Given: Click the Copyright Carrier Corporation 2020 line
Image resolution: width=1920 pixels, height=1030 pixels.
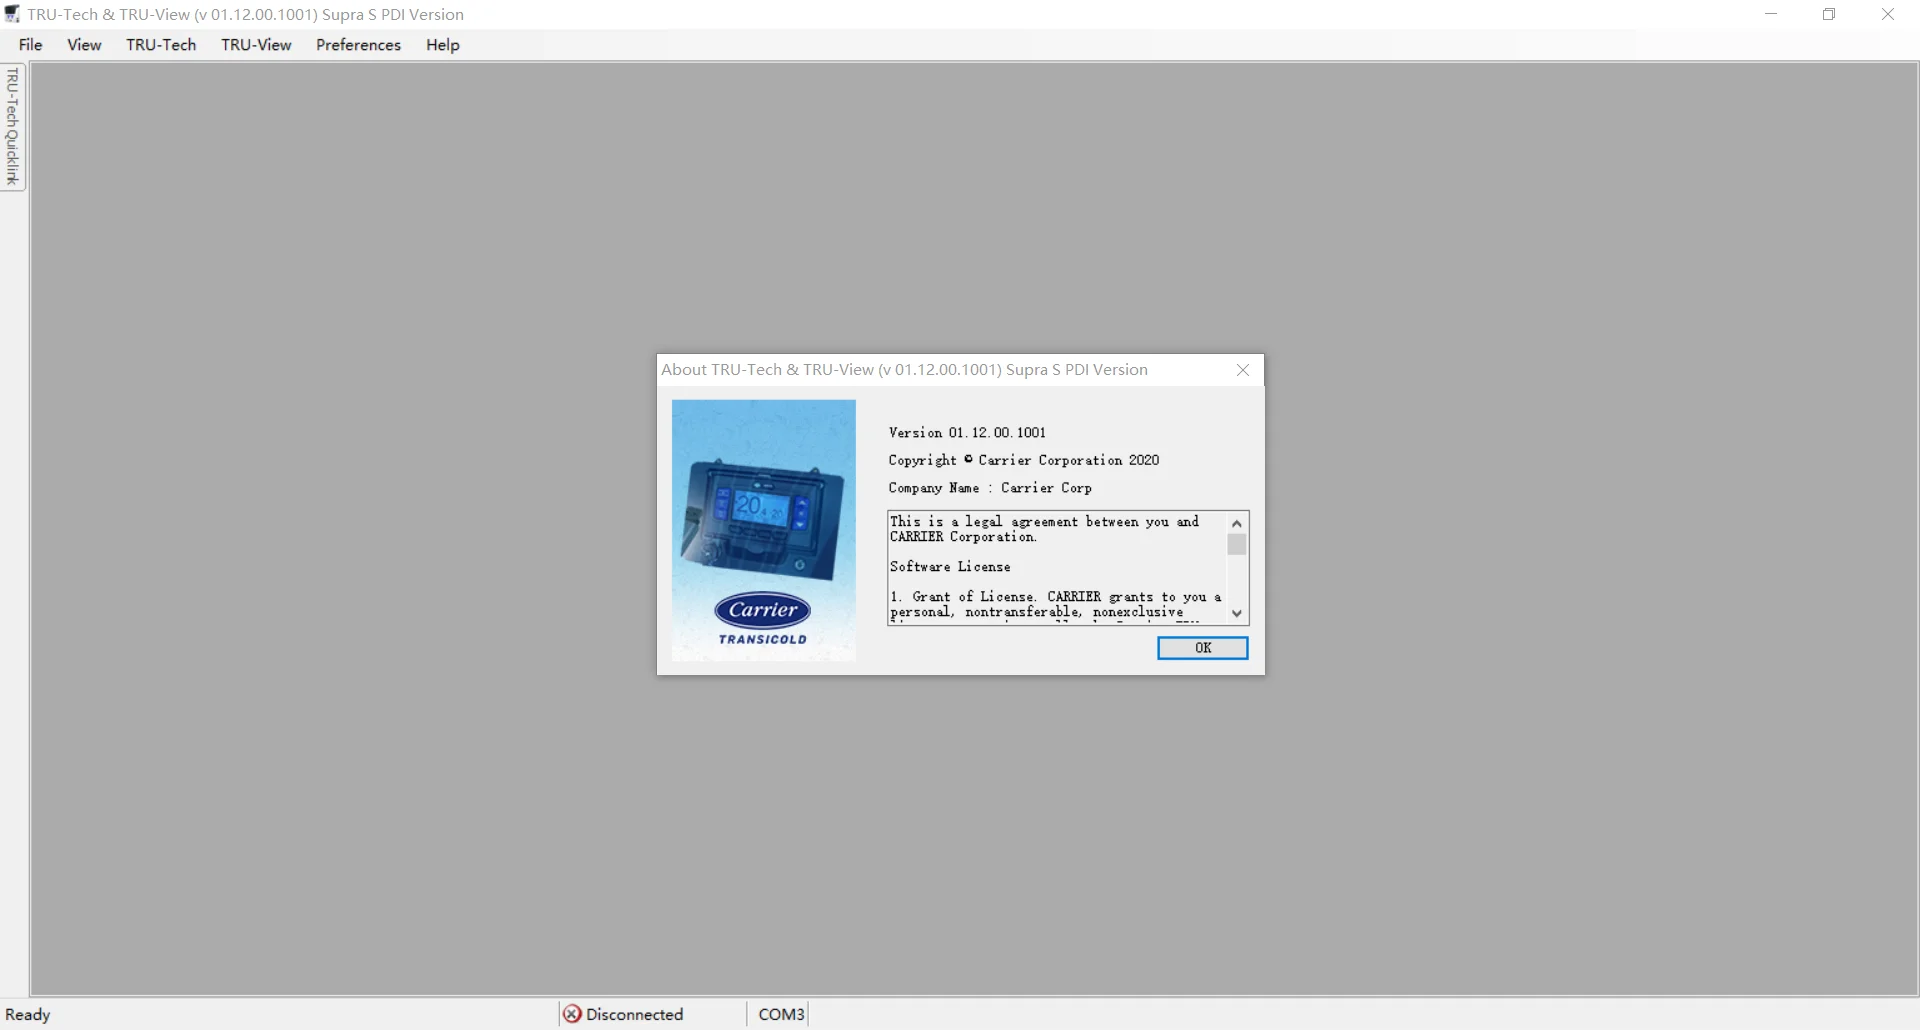Looking at the screenshot, I should [1024, 460].
